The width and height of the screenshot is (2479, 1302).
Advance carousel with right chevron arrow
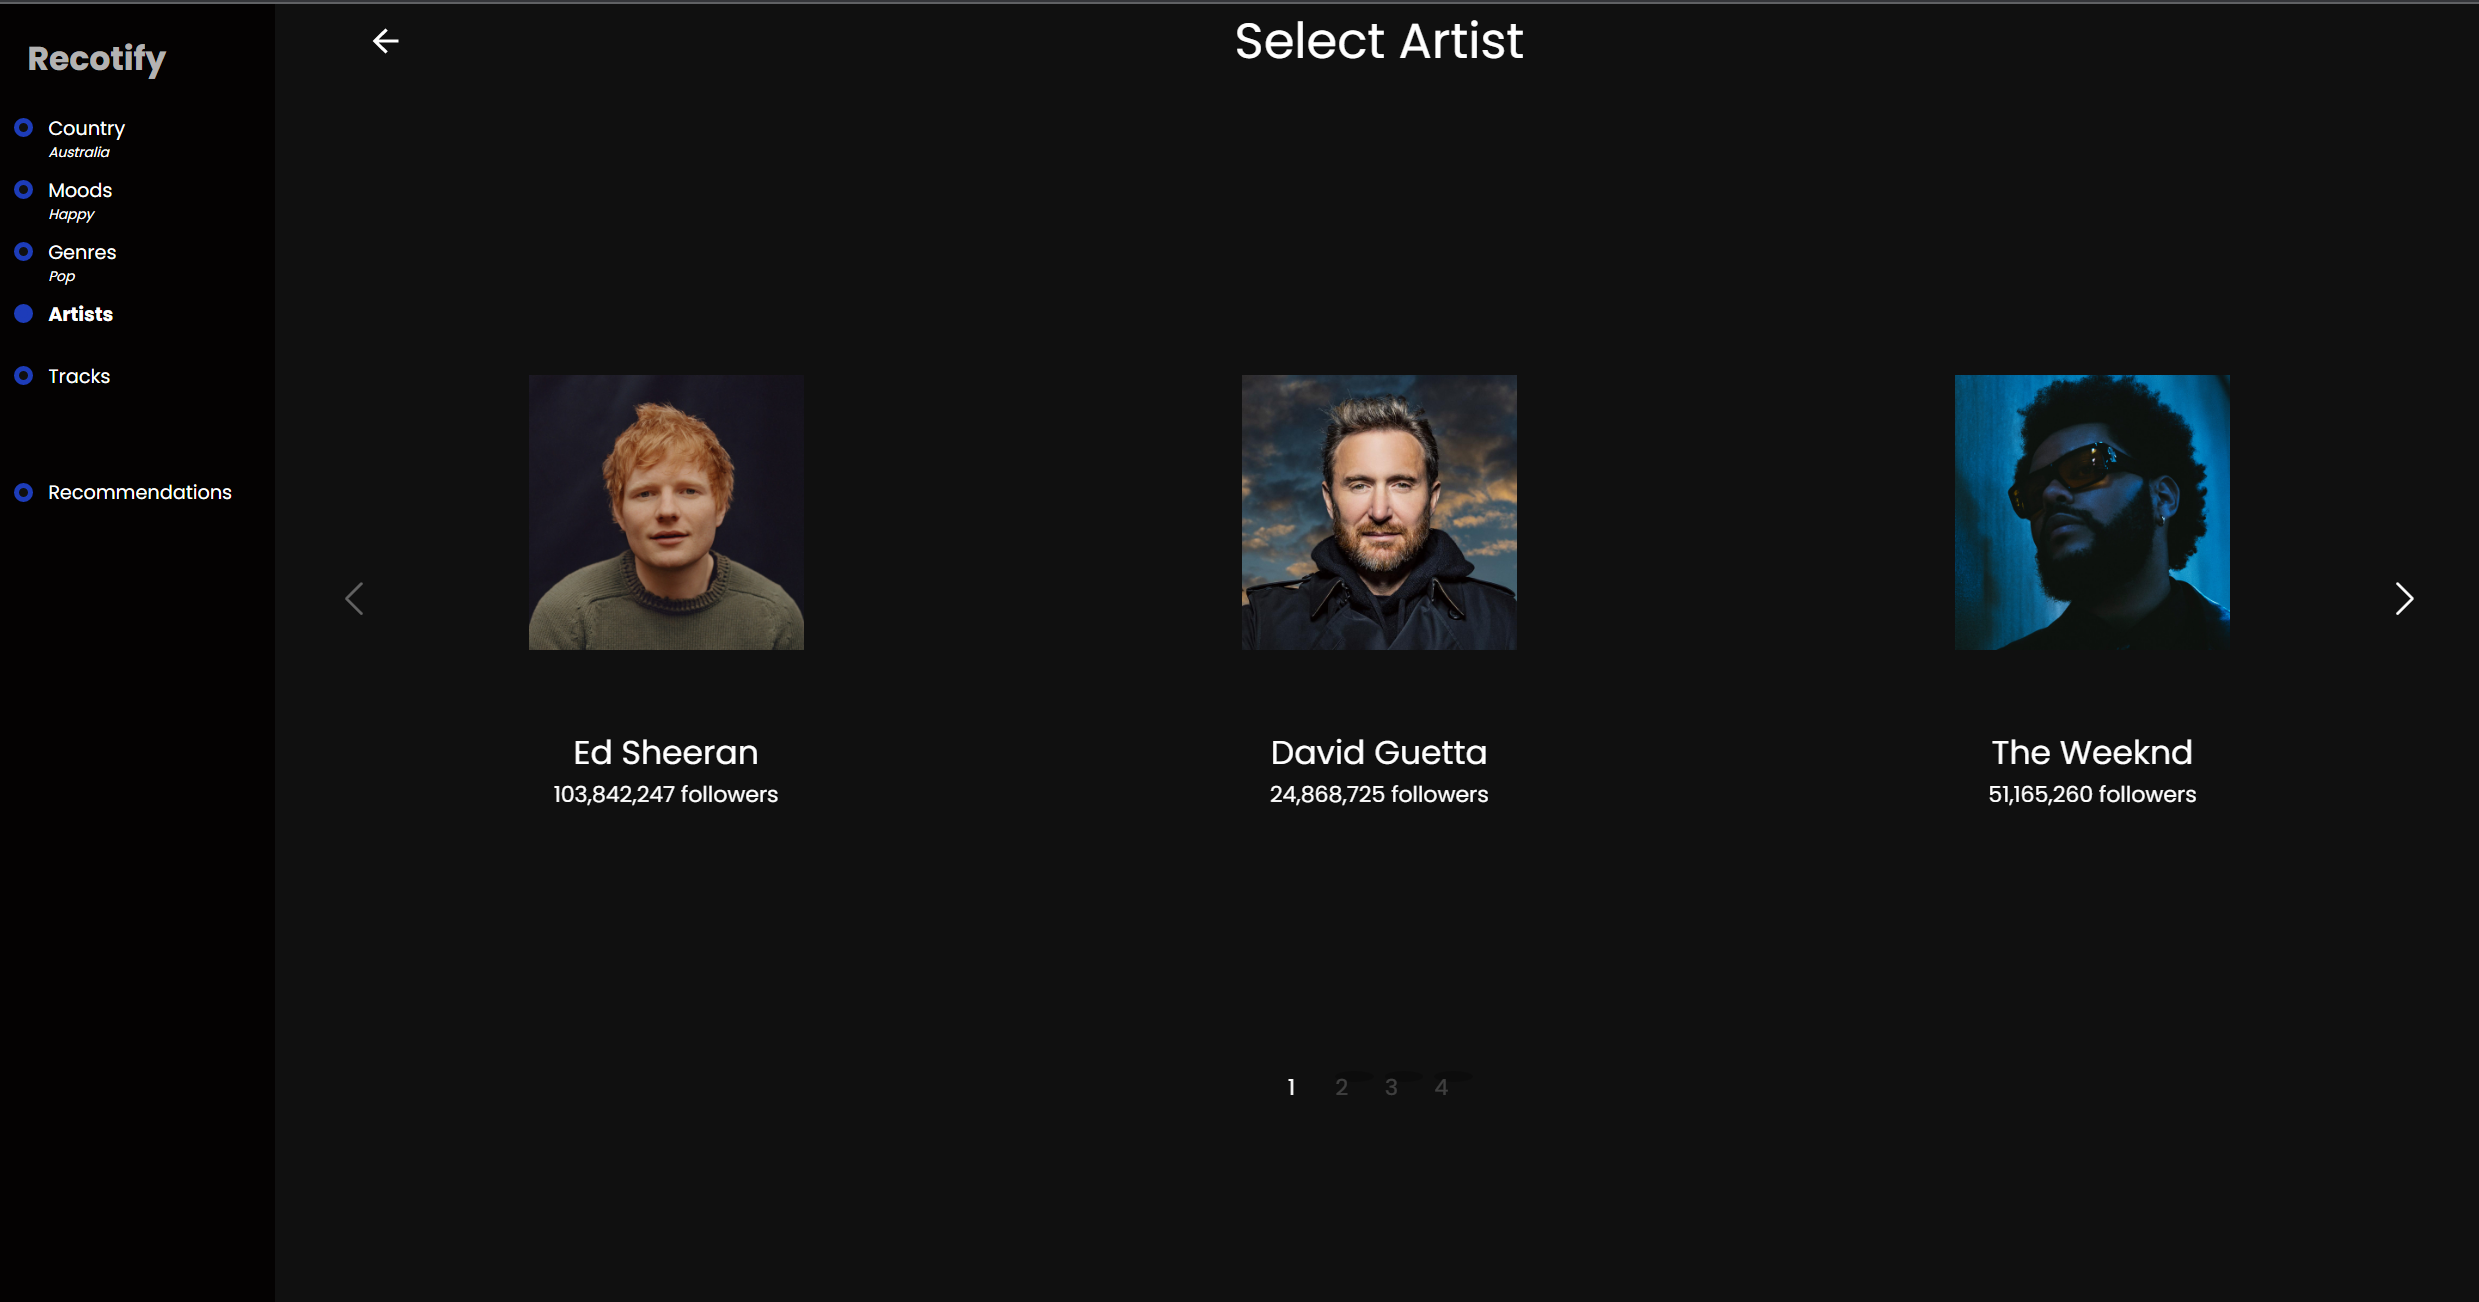[x=2404, y=598]
